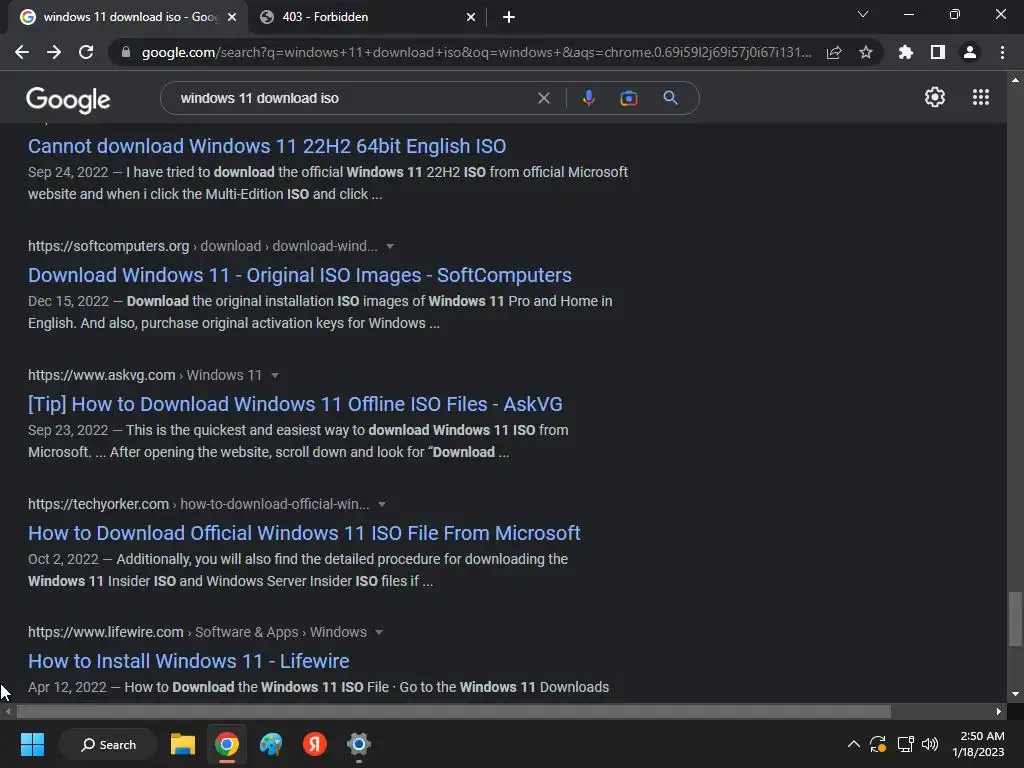Select the windows 11 download iso tab
The image size is (1024, 768).
(x=127, y=17)
